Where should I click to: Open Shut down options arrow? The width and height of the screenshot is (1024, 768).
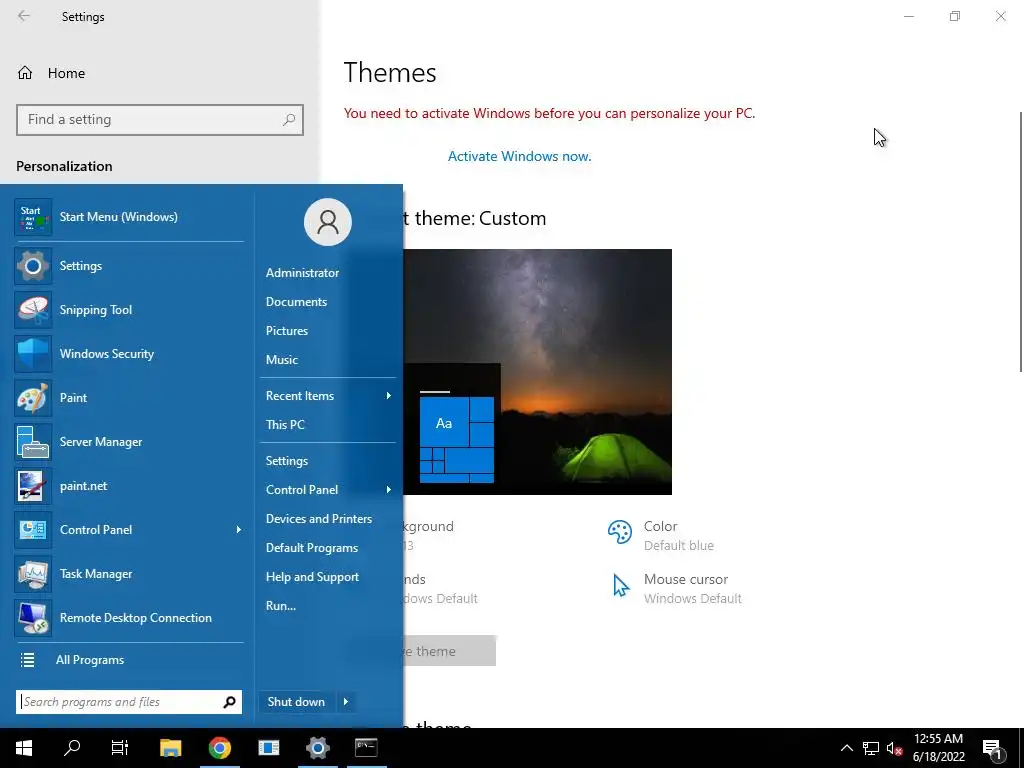346,702
